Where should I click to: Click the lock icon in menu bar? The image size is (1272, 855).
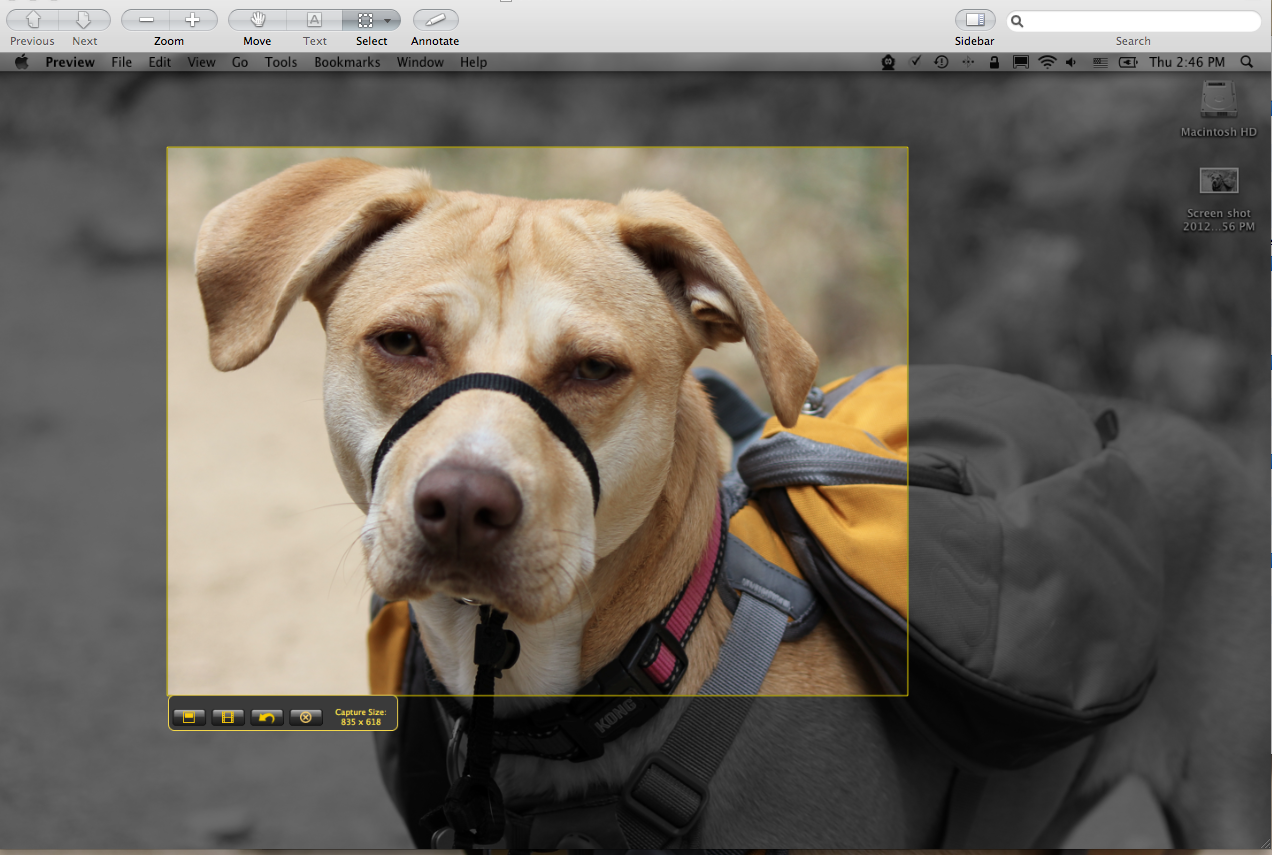993,62
